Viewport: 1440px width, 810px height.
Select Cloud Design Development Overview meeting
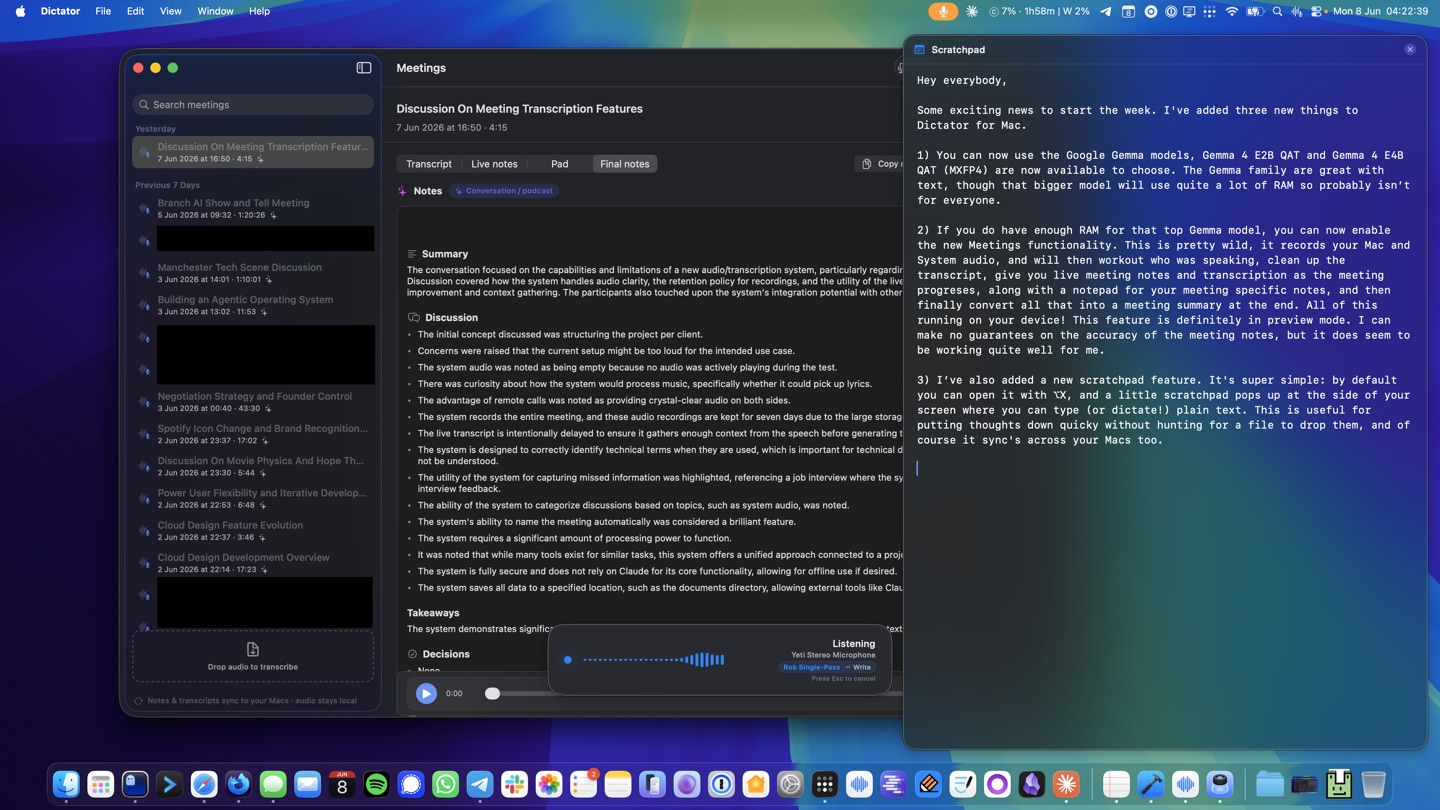pyautogui.click(x=253, y=563)
